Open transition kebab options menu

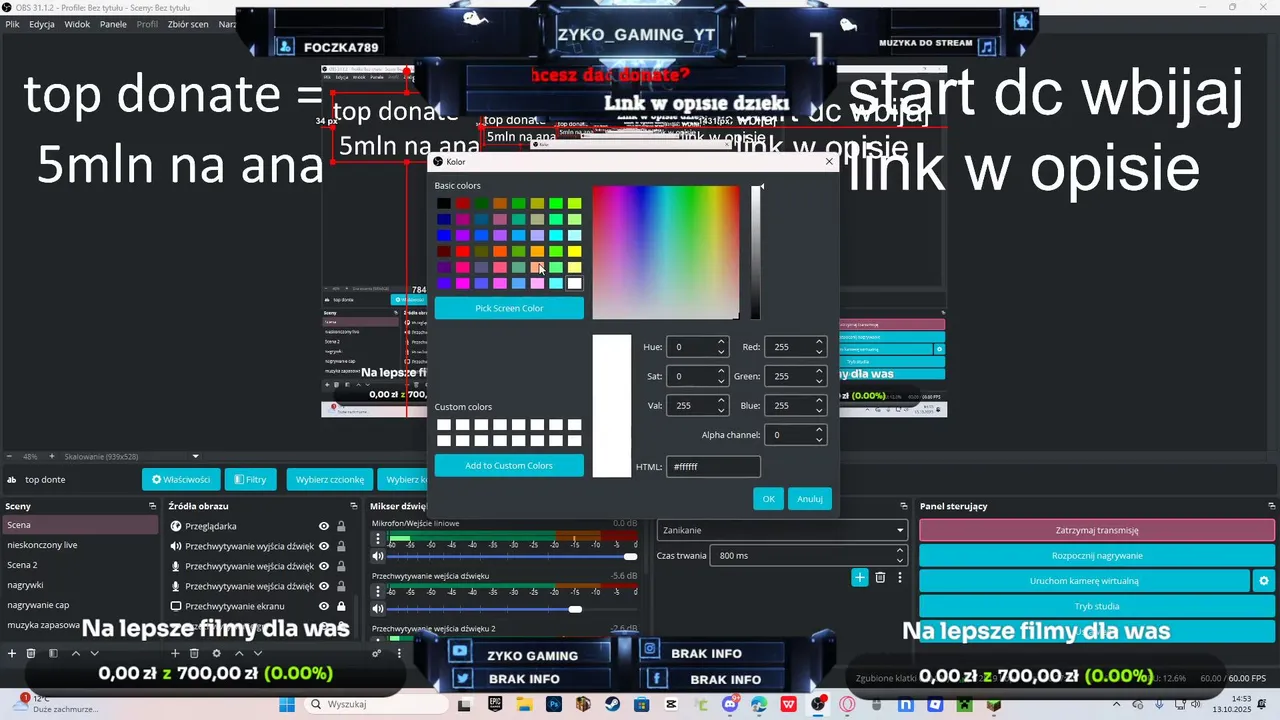900,577
